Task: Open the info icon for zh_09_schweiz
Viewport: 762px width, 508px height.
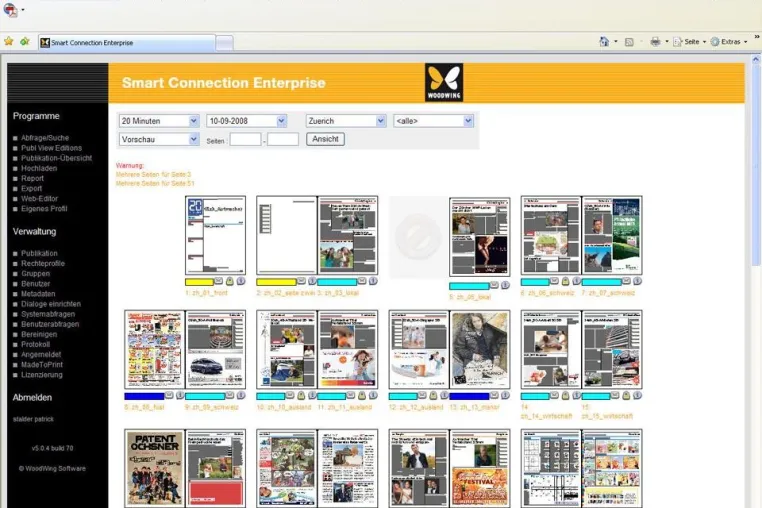Action: (x=241, y=395)
